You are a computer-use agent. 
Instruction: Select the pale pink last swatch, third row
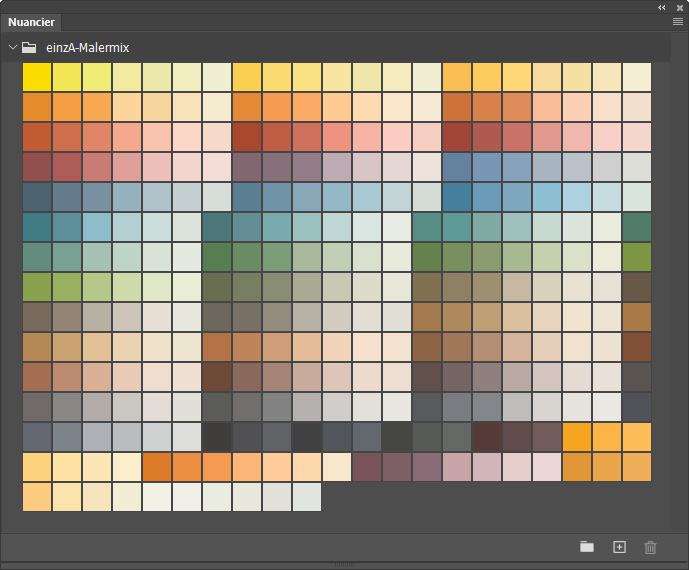click(x=637, y=137)
